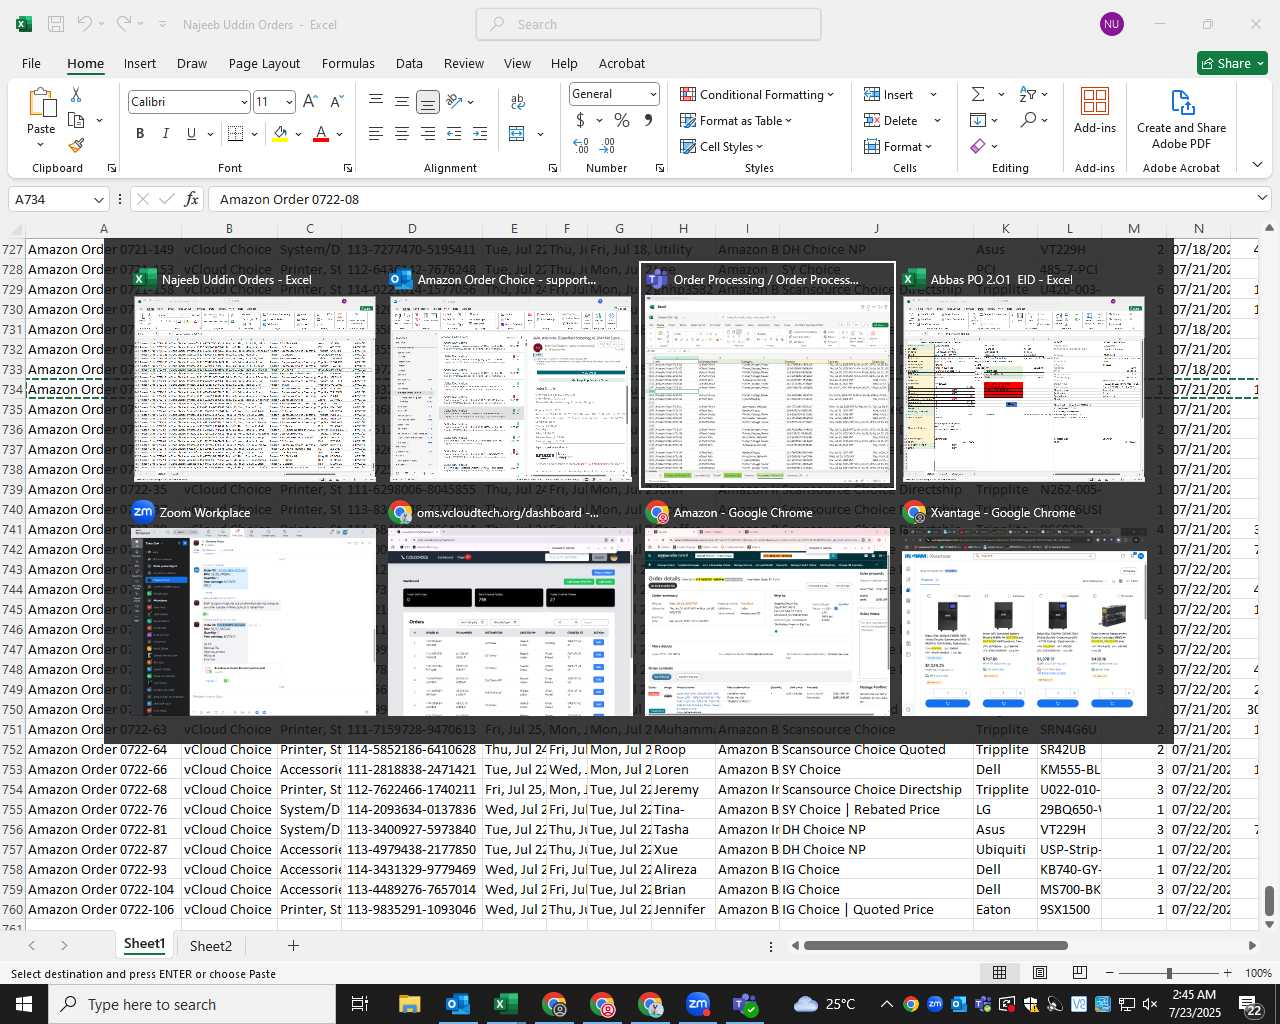Screen dimensions: 1280x1024
Task: Increase font size with the larger A icon
Action: point(310,101)
